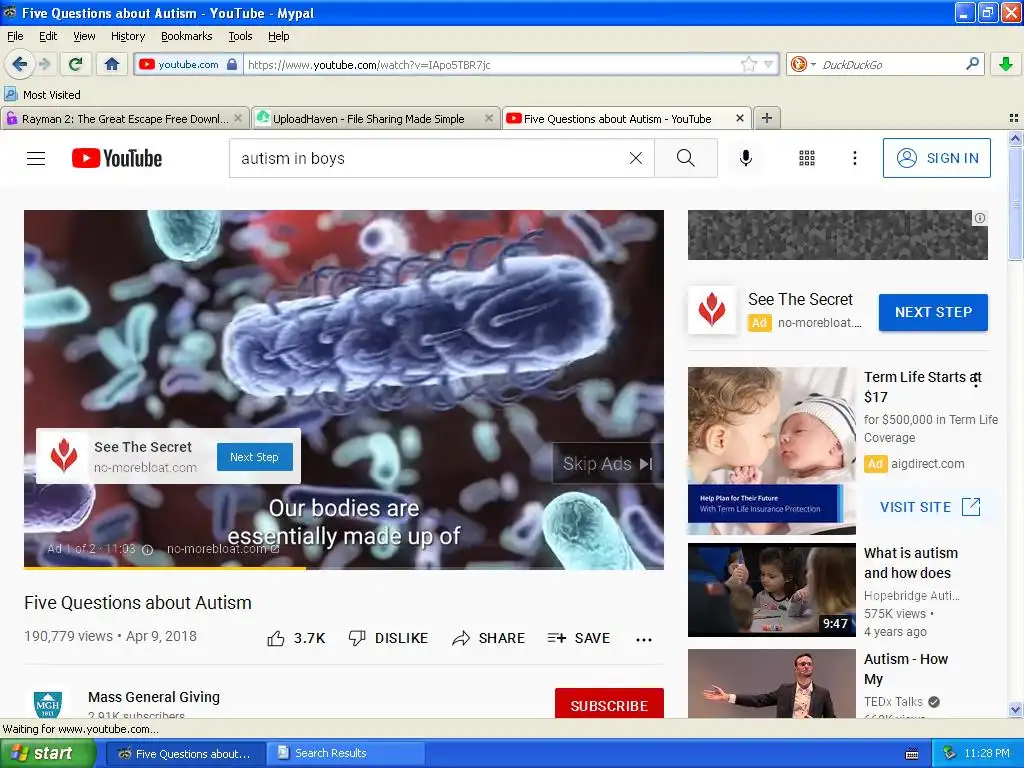Open the YouTube apps grid icon

coord(807,158)
